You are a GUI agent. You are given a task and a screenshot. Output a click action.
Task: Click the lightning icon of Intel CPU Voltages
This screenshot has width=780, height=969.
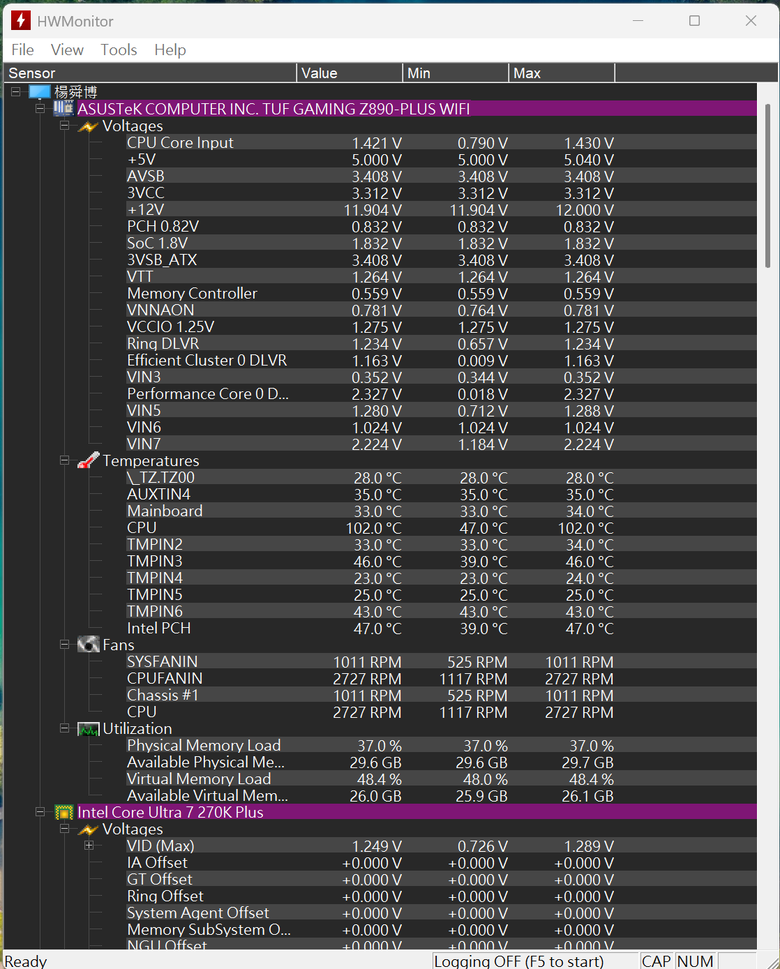tap(88, 829)
